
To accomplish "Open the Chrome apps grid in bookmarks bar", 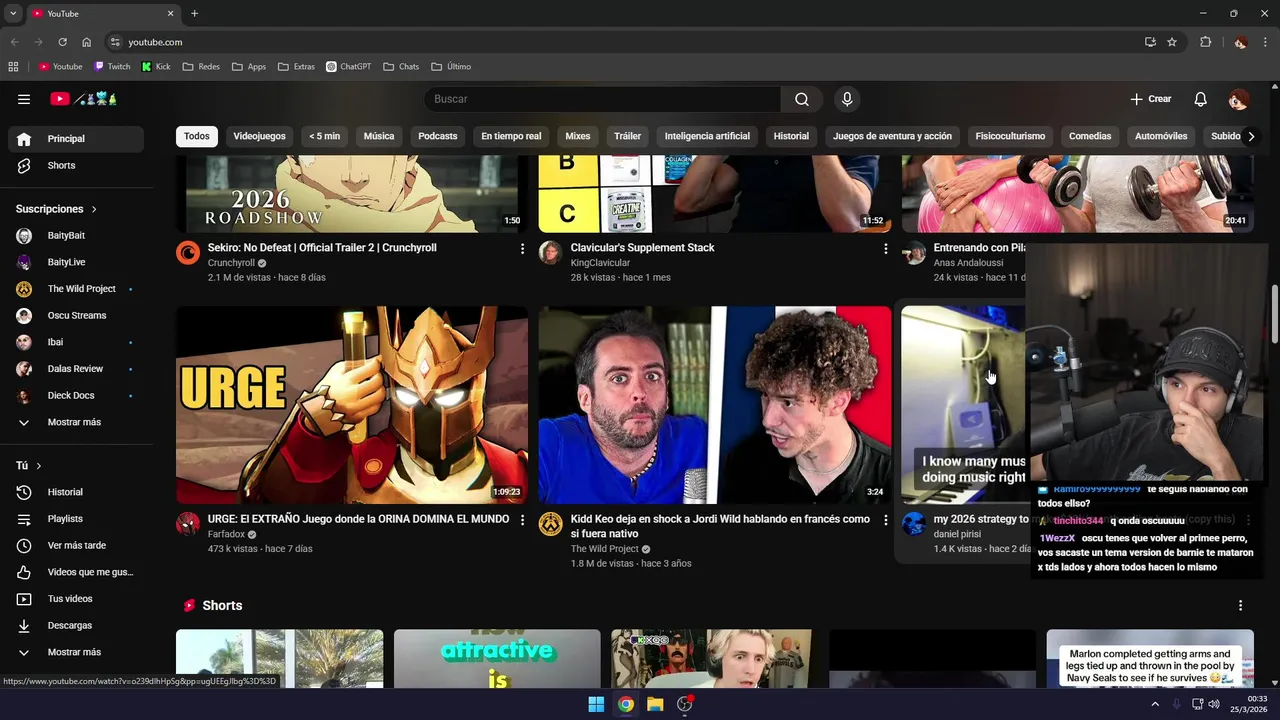I will coord(13,67).
